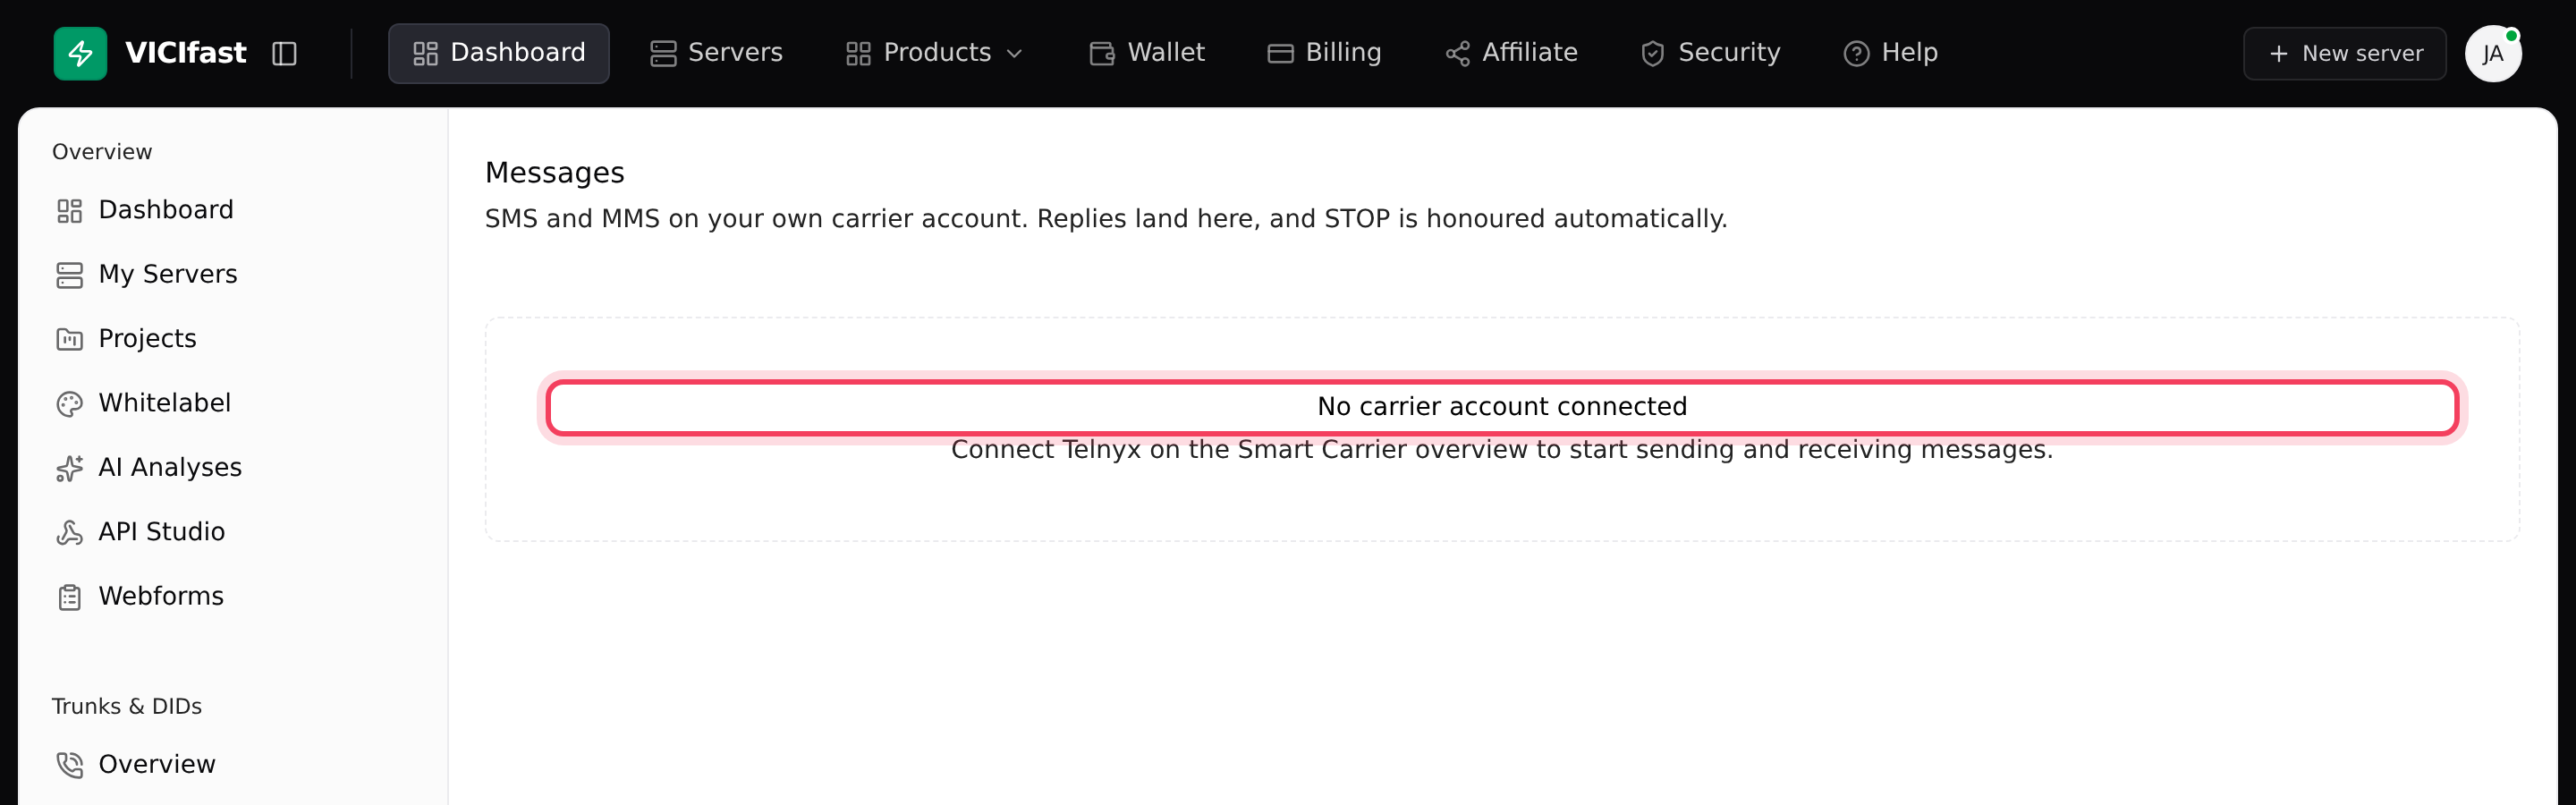Select My Servers in the sidebar

coord(168,274)
